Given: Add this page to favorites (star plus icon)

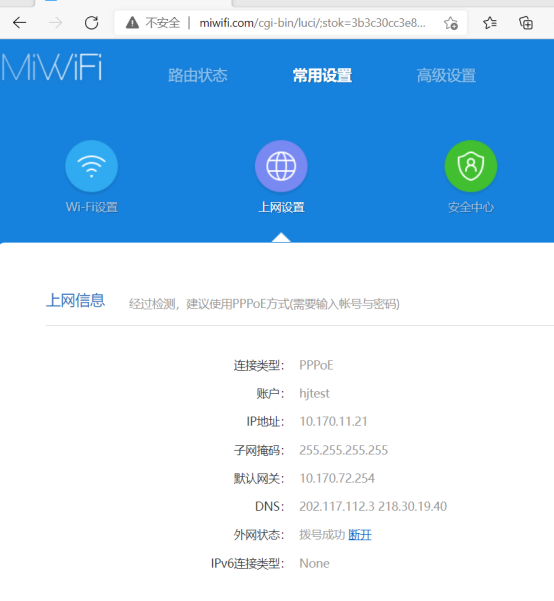Looking at the screenshot, I should pyautogui.click(x=451, y=23).
